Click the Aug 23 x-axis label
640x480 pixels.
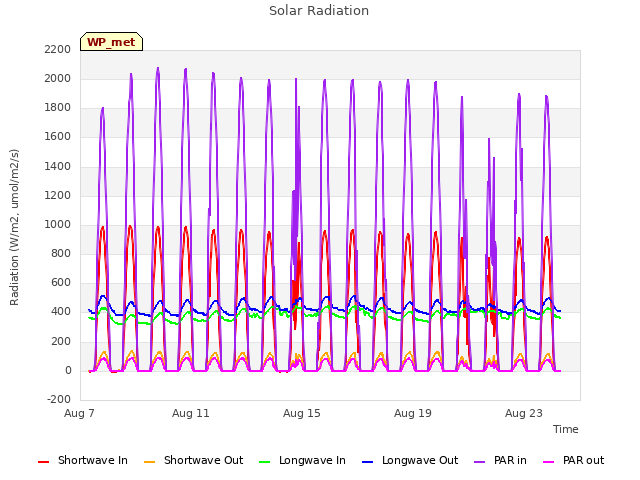click(x=524, y=413)
